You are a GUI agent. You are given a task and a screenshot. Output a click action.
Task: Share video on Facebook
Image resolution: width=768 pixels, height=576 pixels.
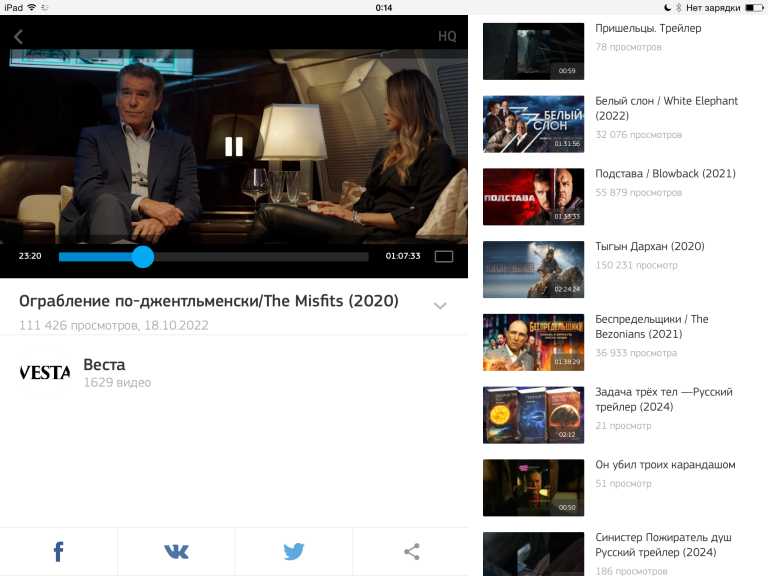(58, 552)
